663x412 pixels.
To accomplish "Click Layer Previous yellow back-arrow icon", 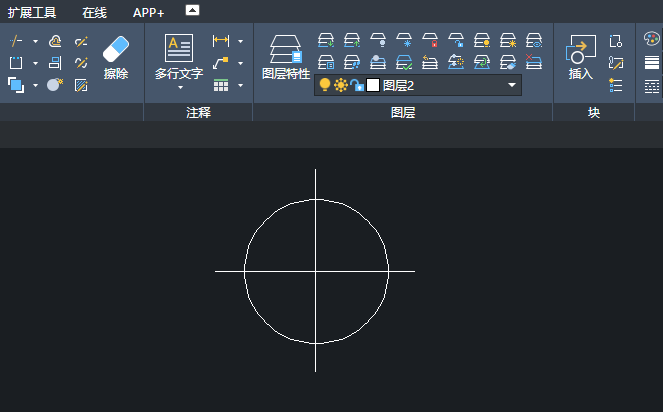I will [x=430, y=62].
